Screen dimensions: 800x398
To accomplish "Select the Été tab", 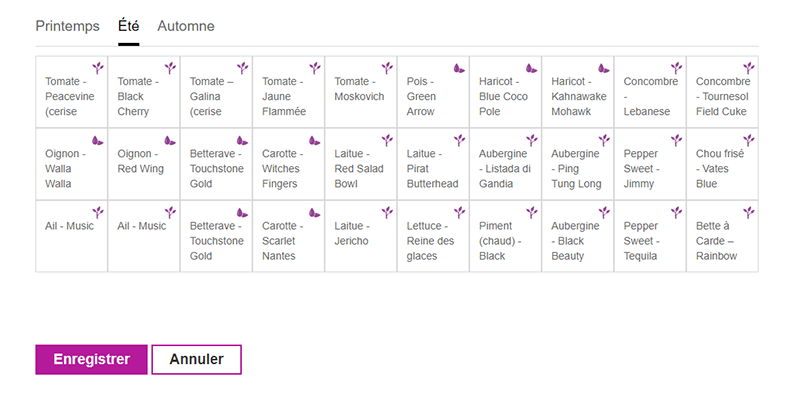I will click(129, 26).
